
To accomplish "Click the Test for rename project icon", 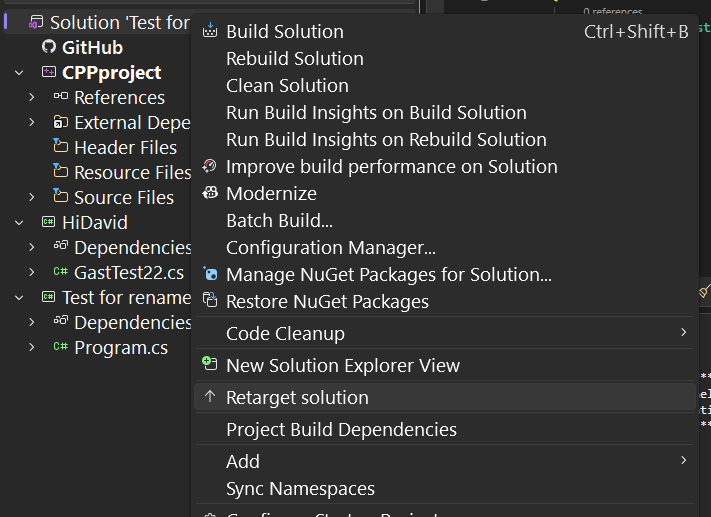I will click(x=49, y=297).
